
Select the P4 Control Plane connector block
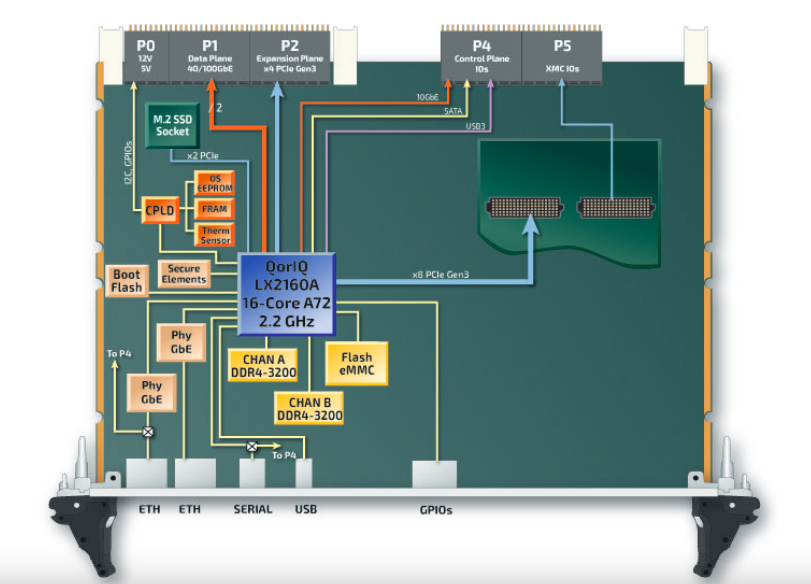(482, 57)
